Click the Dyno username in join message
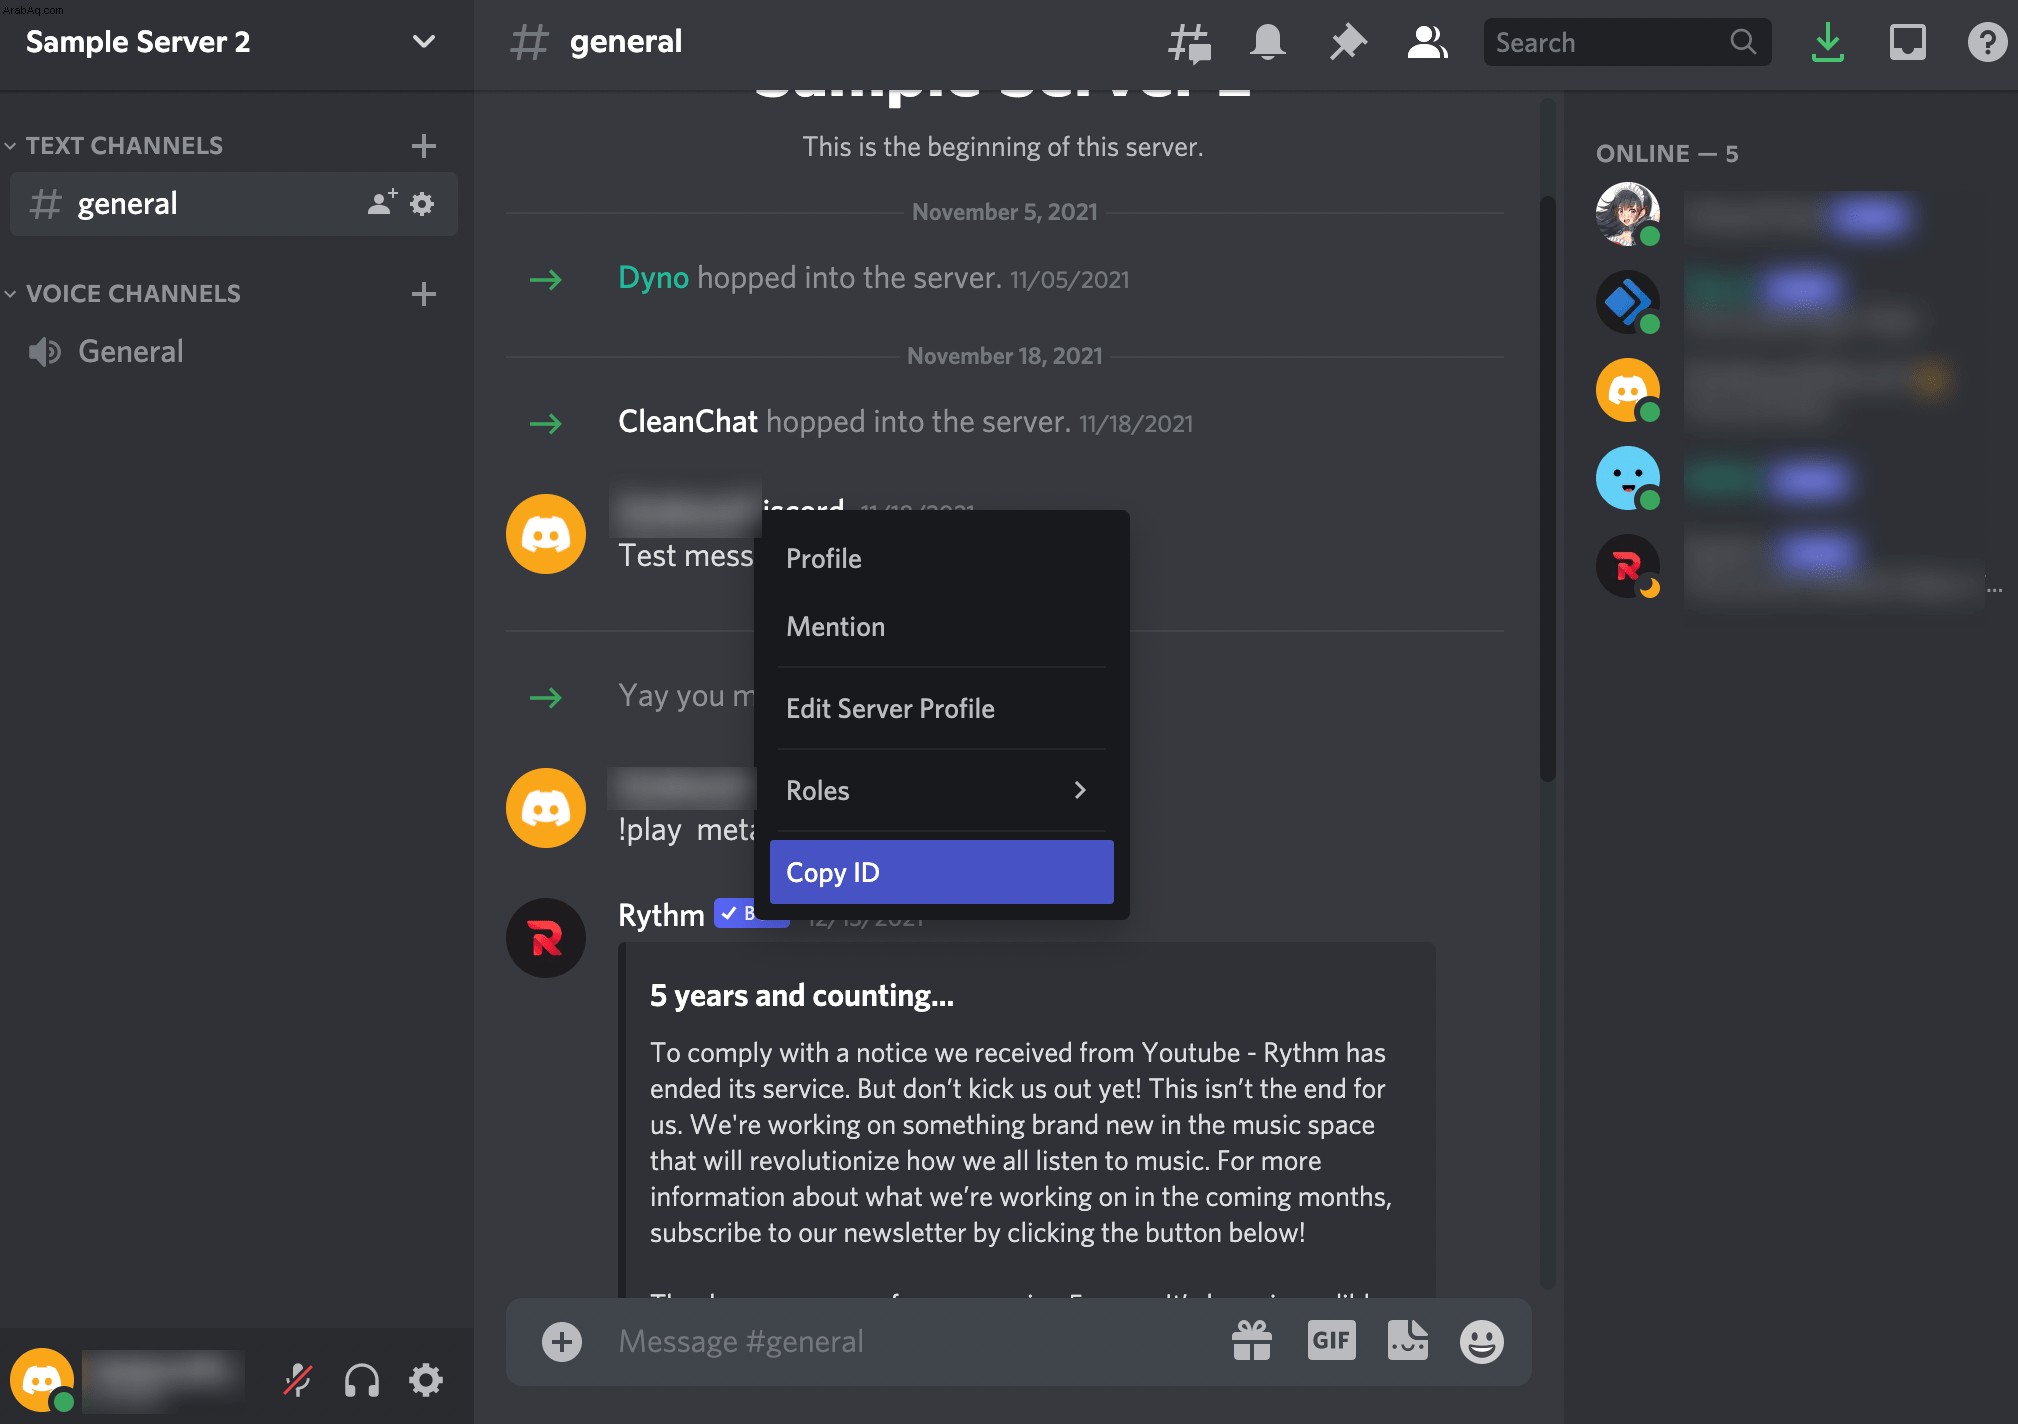 point(653,277)
